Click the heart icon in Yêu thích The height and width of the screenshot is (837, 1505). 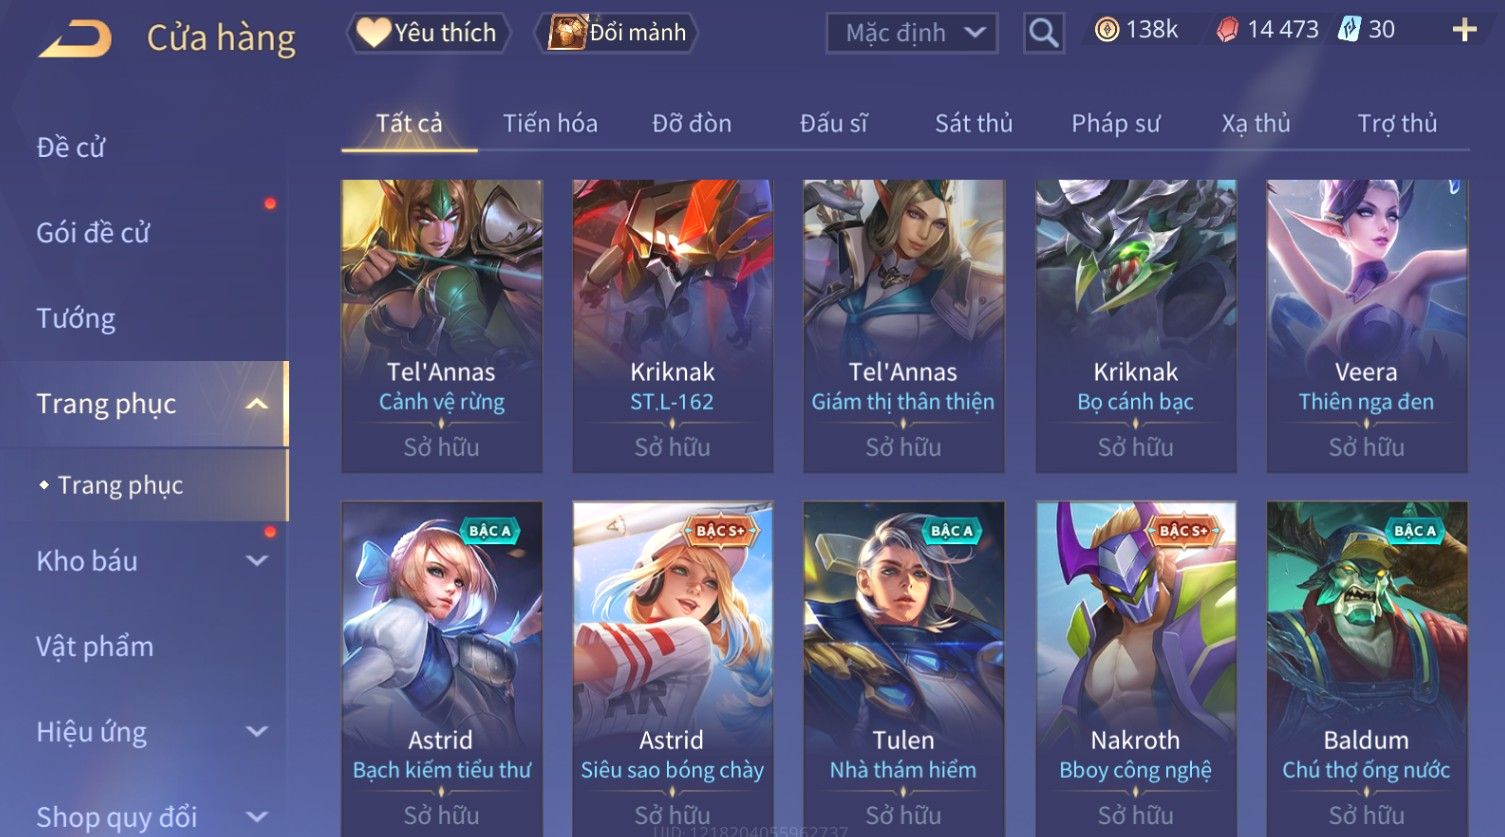pos(373,33)
